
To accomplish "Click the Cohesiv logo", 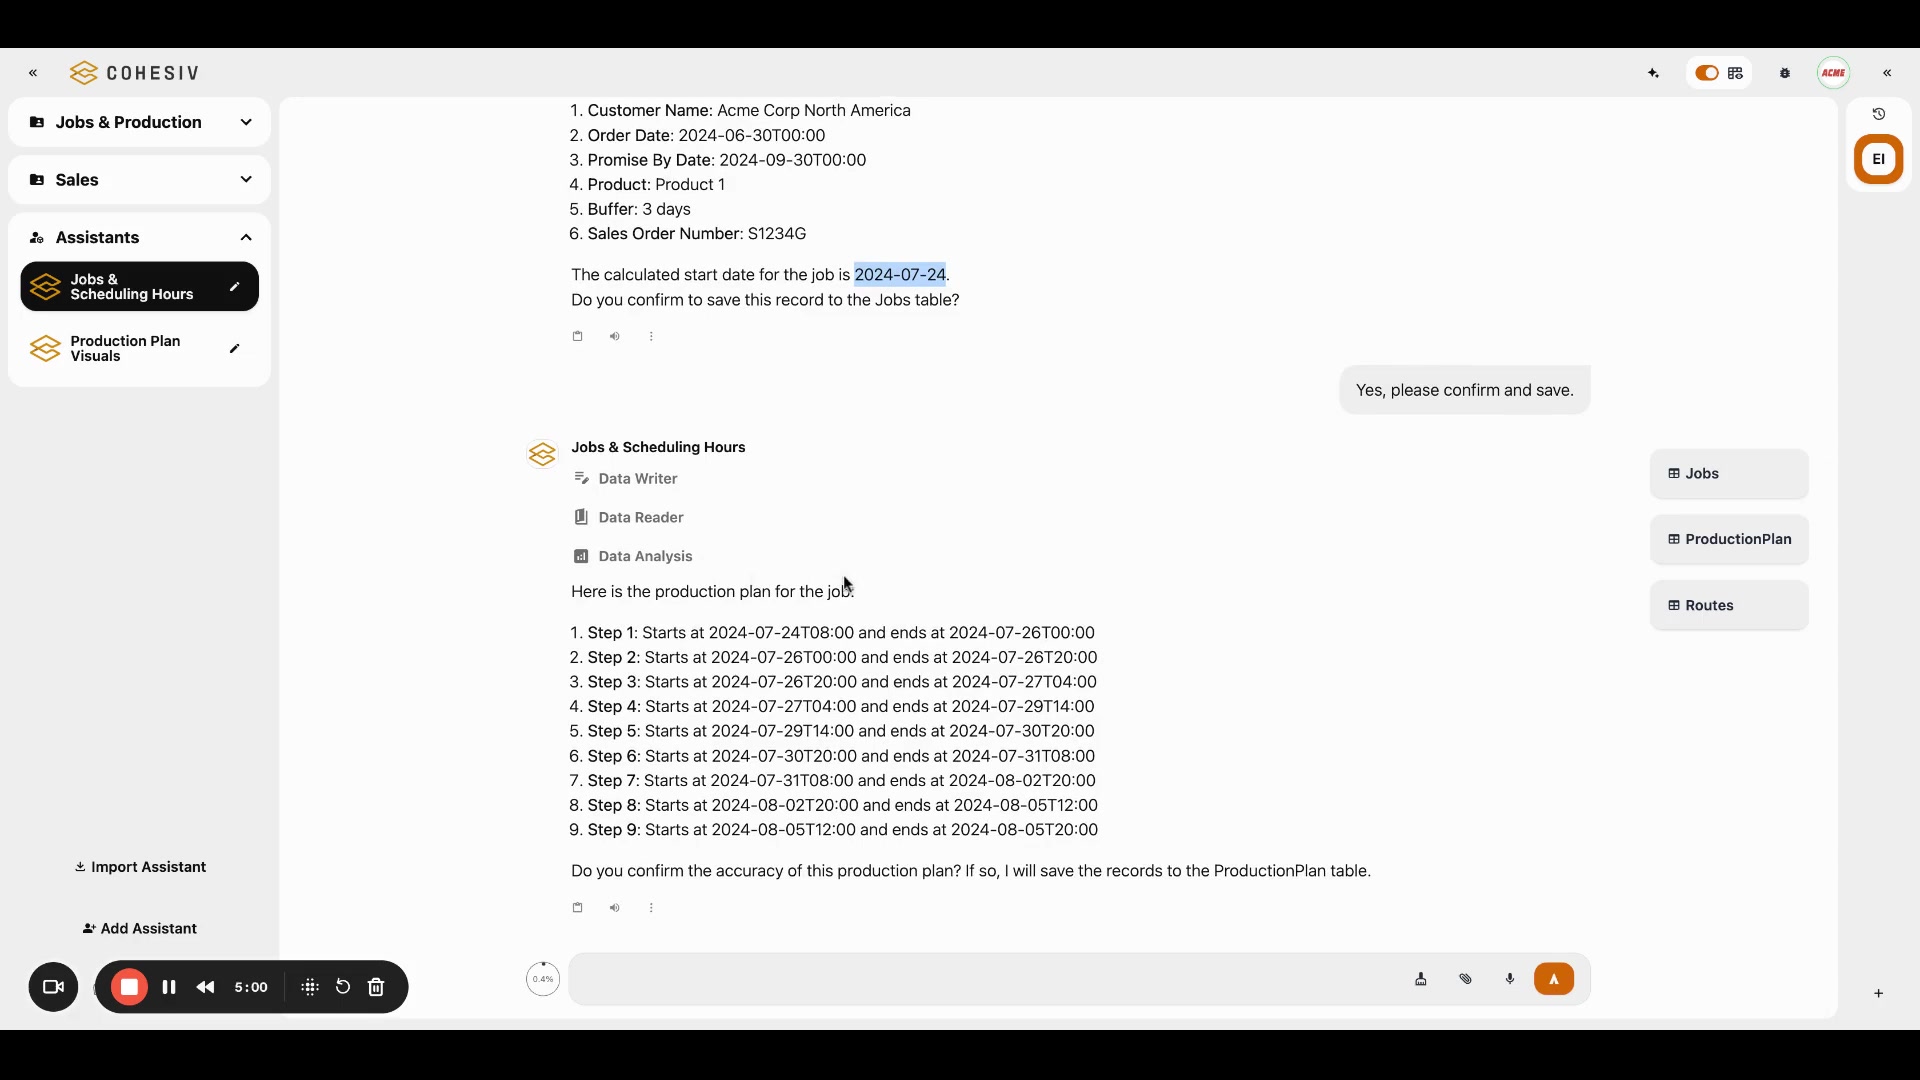I will [x=135, y=73].
